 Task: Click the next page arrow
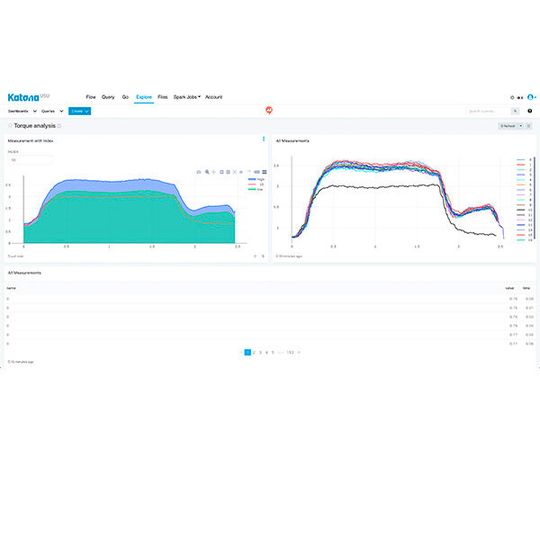299,352
